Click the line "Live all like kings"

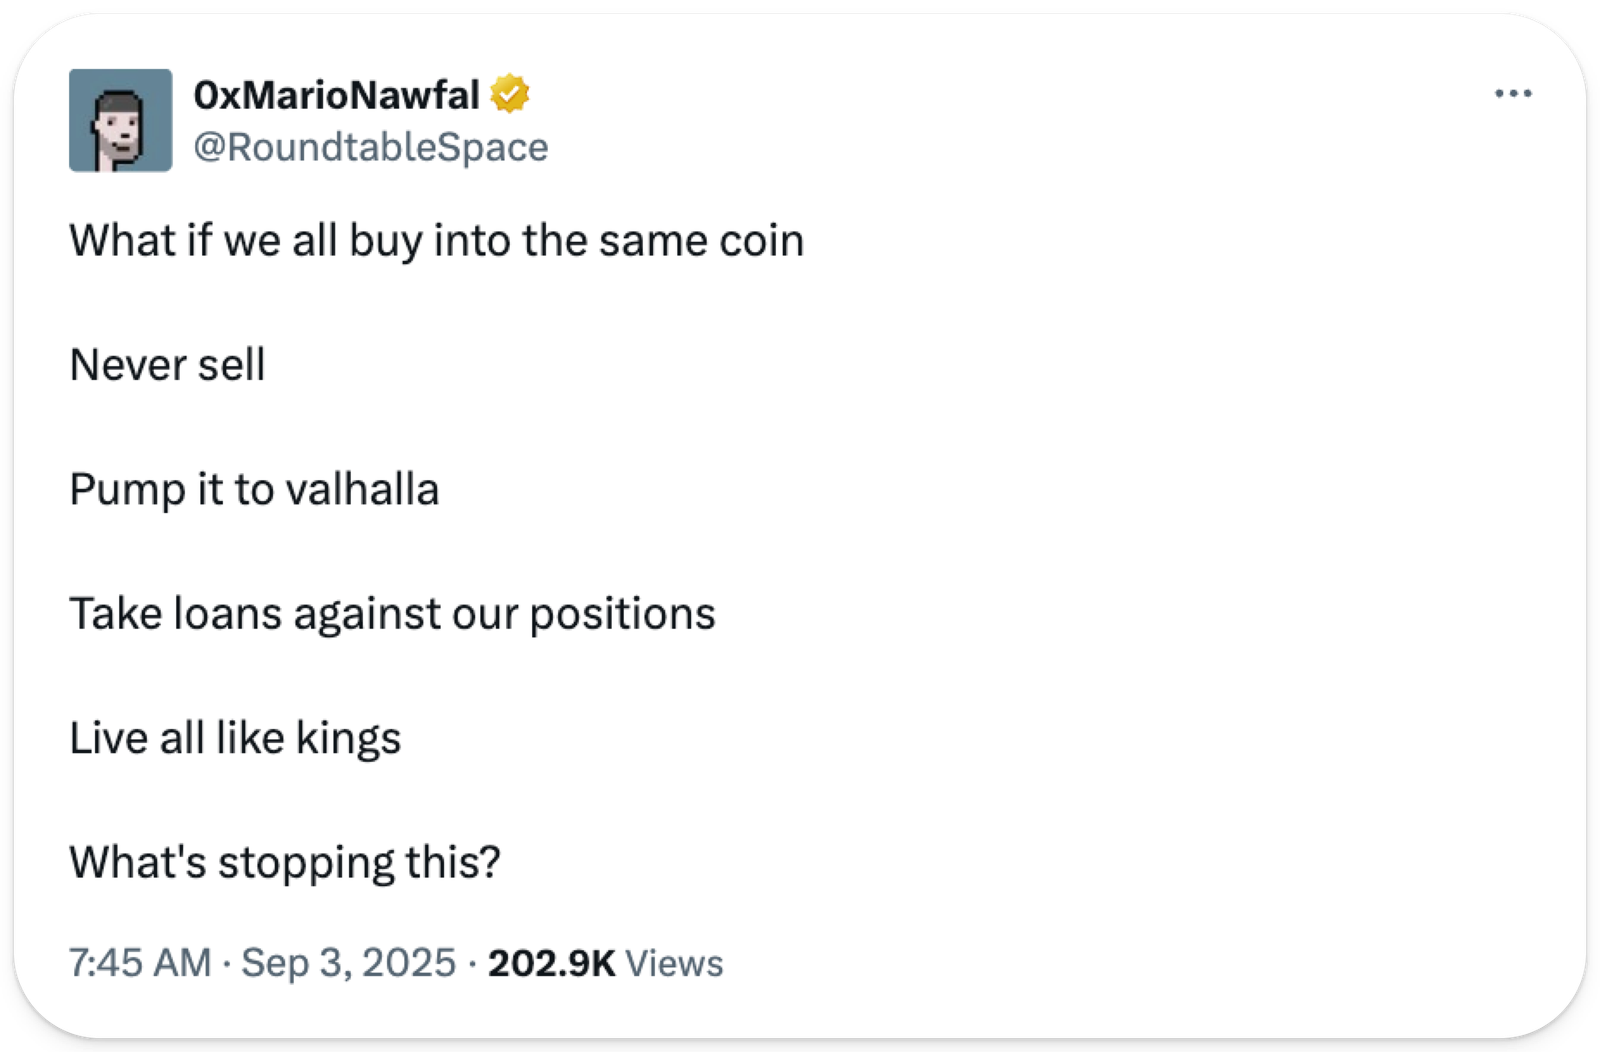pos(235,739)
